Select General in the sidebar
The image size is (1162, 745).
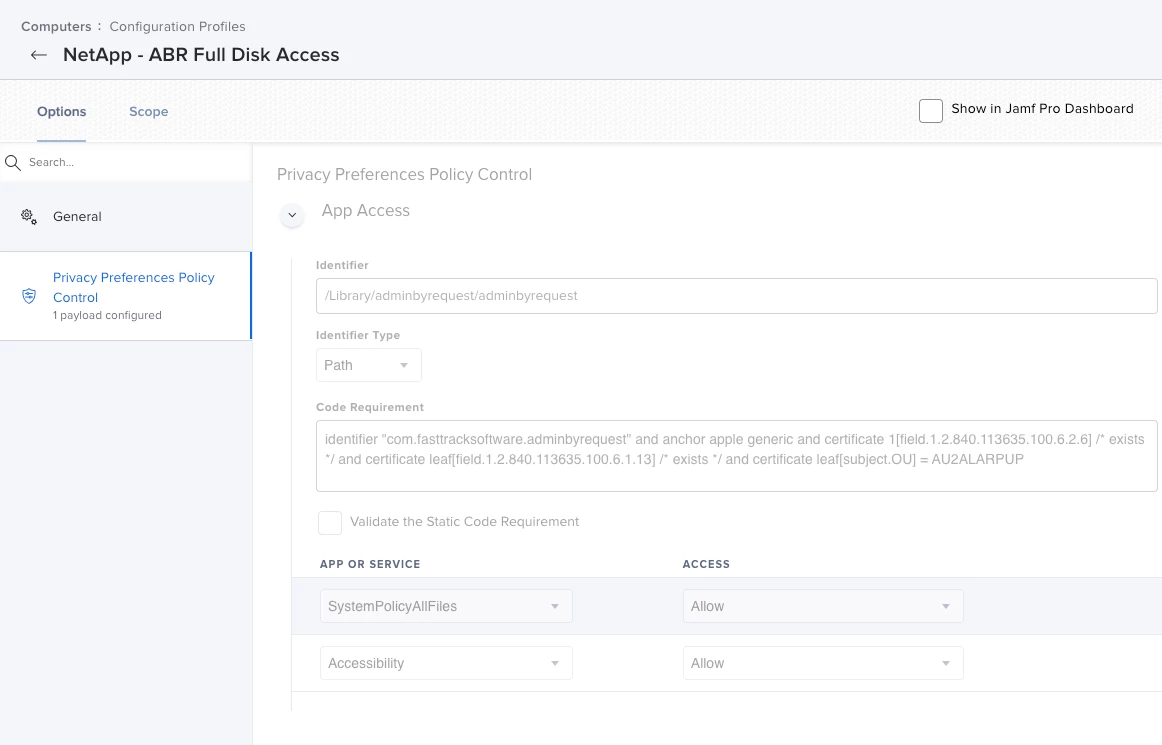126,216
